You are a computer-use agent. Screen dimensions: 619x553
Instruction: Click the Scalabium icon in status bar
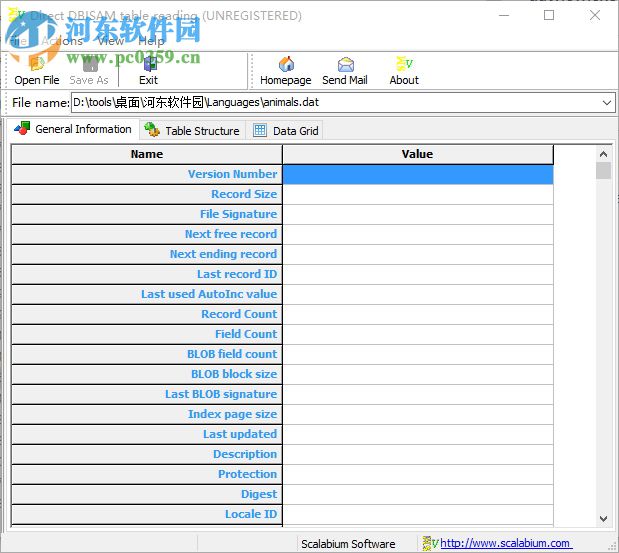pos(430,543)
